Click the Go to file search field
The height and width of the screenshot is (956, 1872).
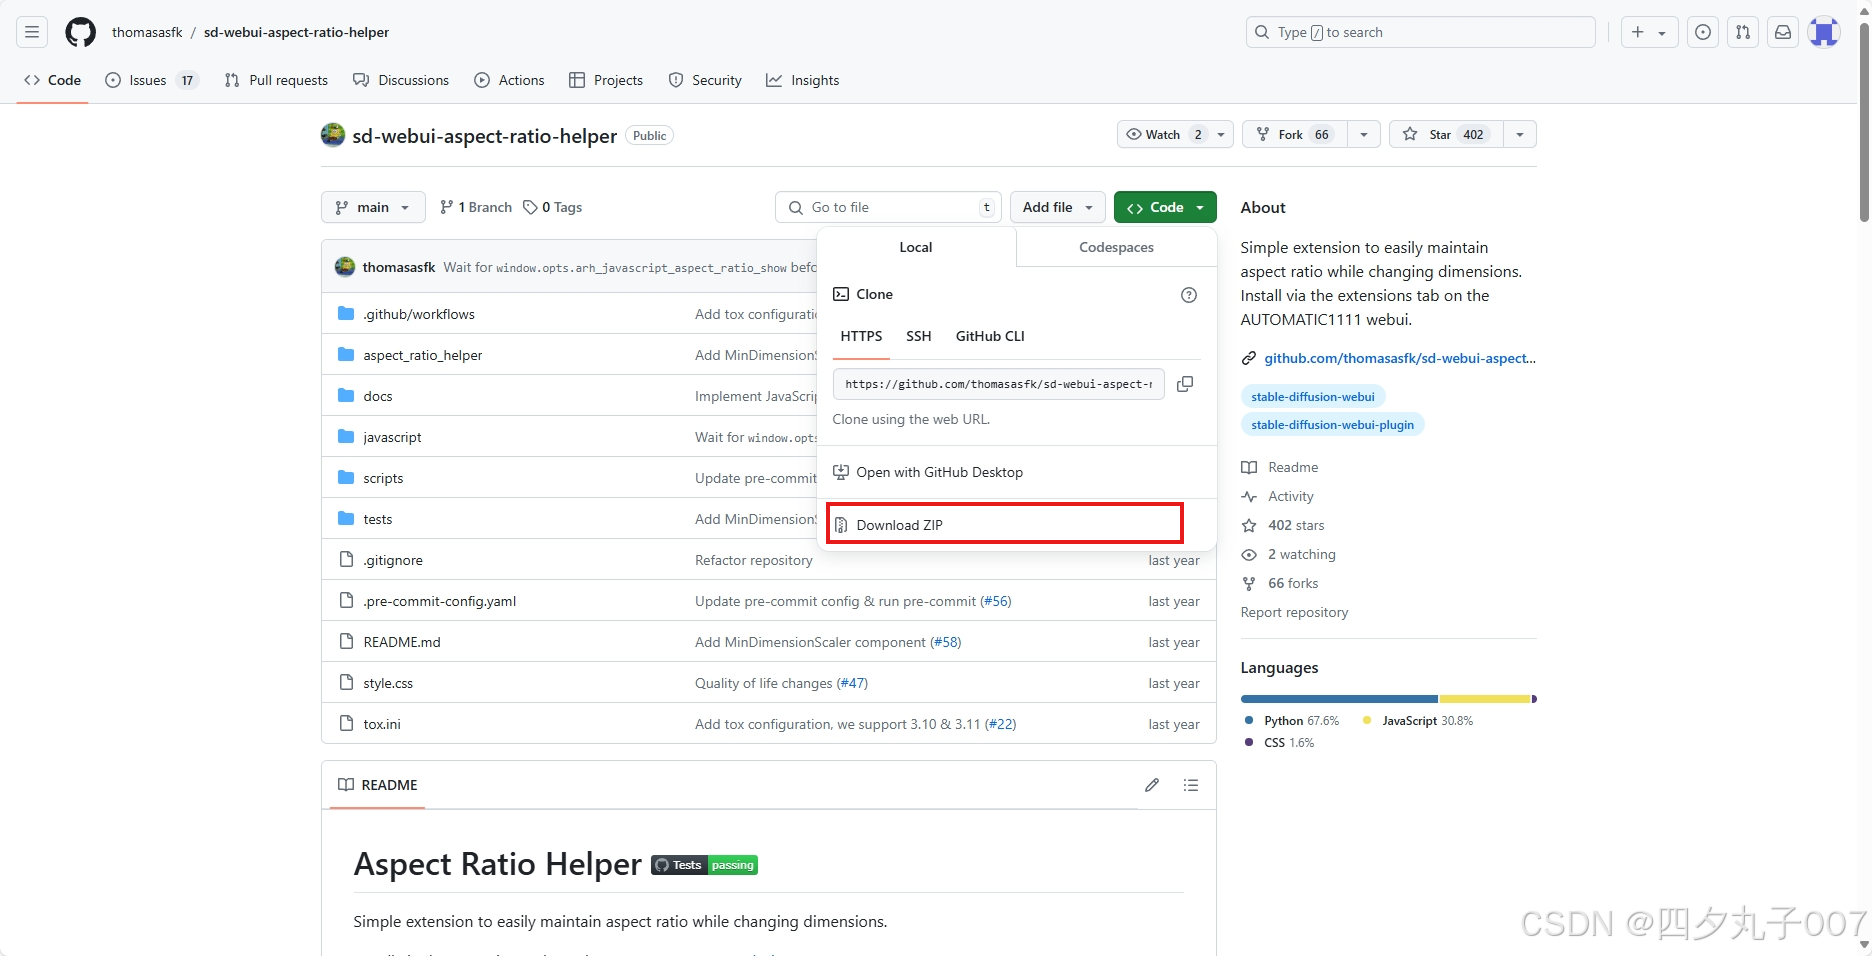pyautogui.click(x=889, y=207)
